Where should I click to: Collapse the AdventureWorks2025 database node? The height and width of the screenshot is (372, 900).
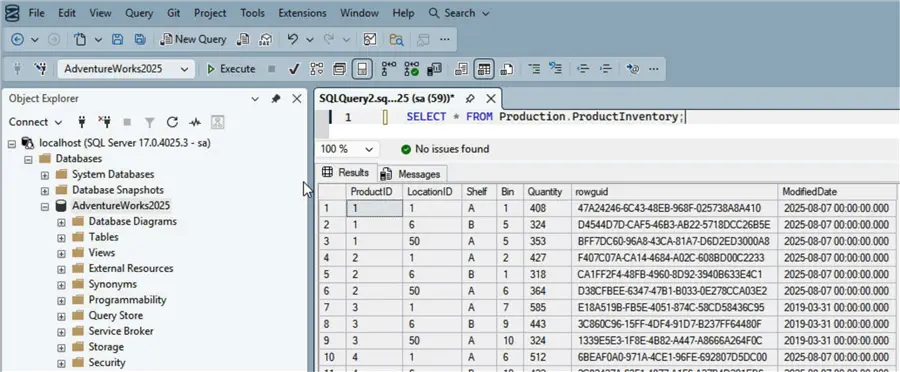pos(45,206)
